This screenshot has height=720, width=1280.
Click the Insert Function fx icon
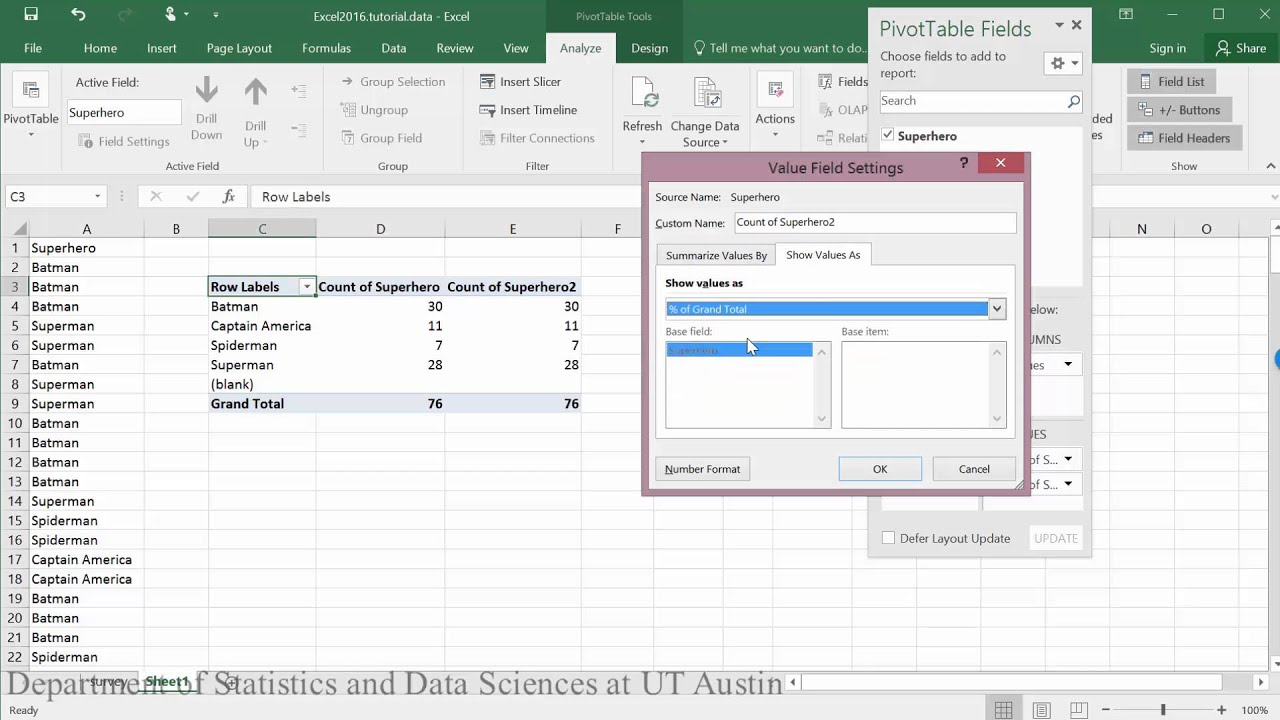(x=229, y=197)
